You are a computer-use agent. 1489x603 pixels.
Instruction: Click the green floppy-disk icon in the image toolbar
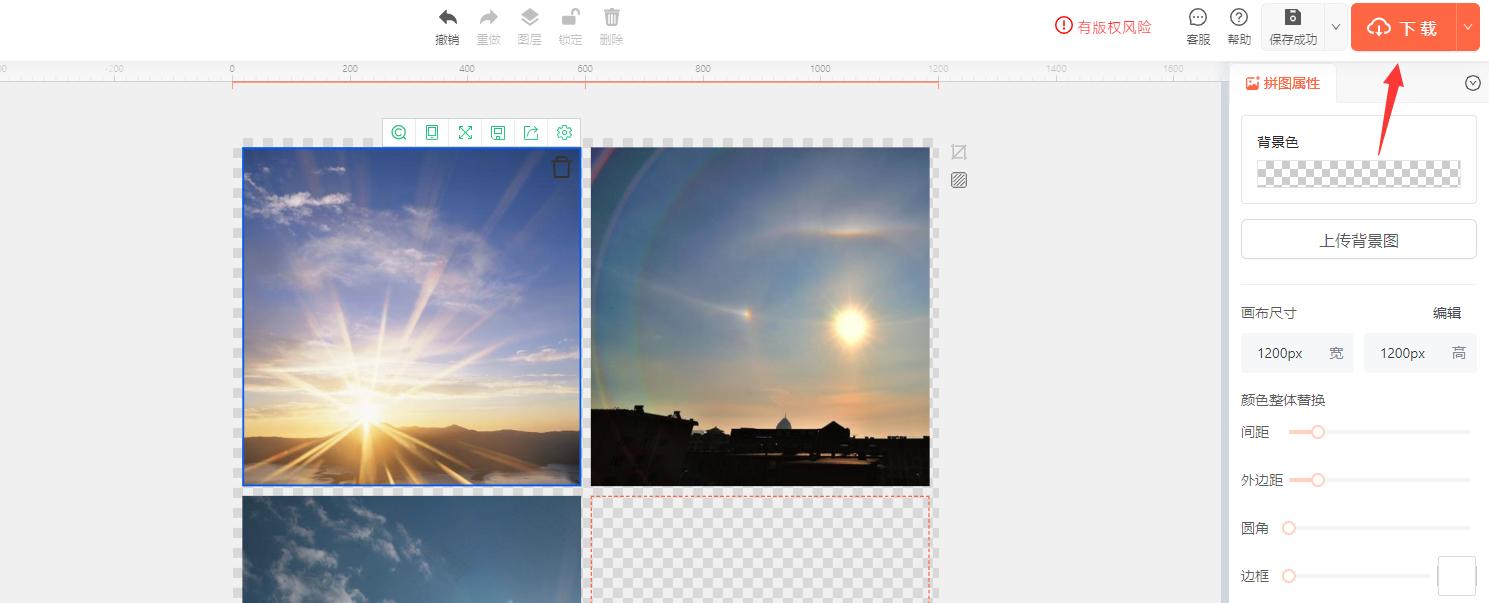click(x=498, y=133)
